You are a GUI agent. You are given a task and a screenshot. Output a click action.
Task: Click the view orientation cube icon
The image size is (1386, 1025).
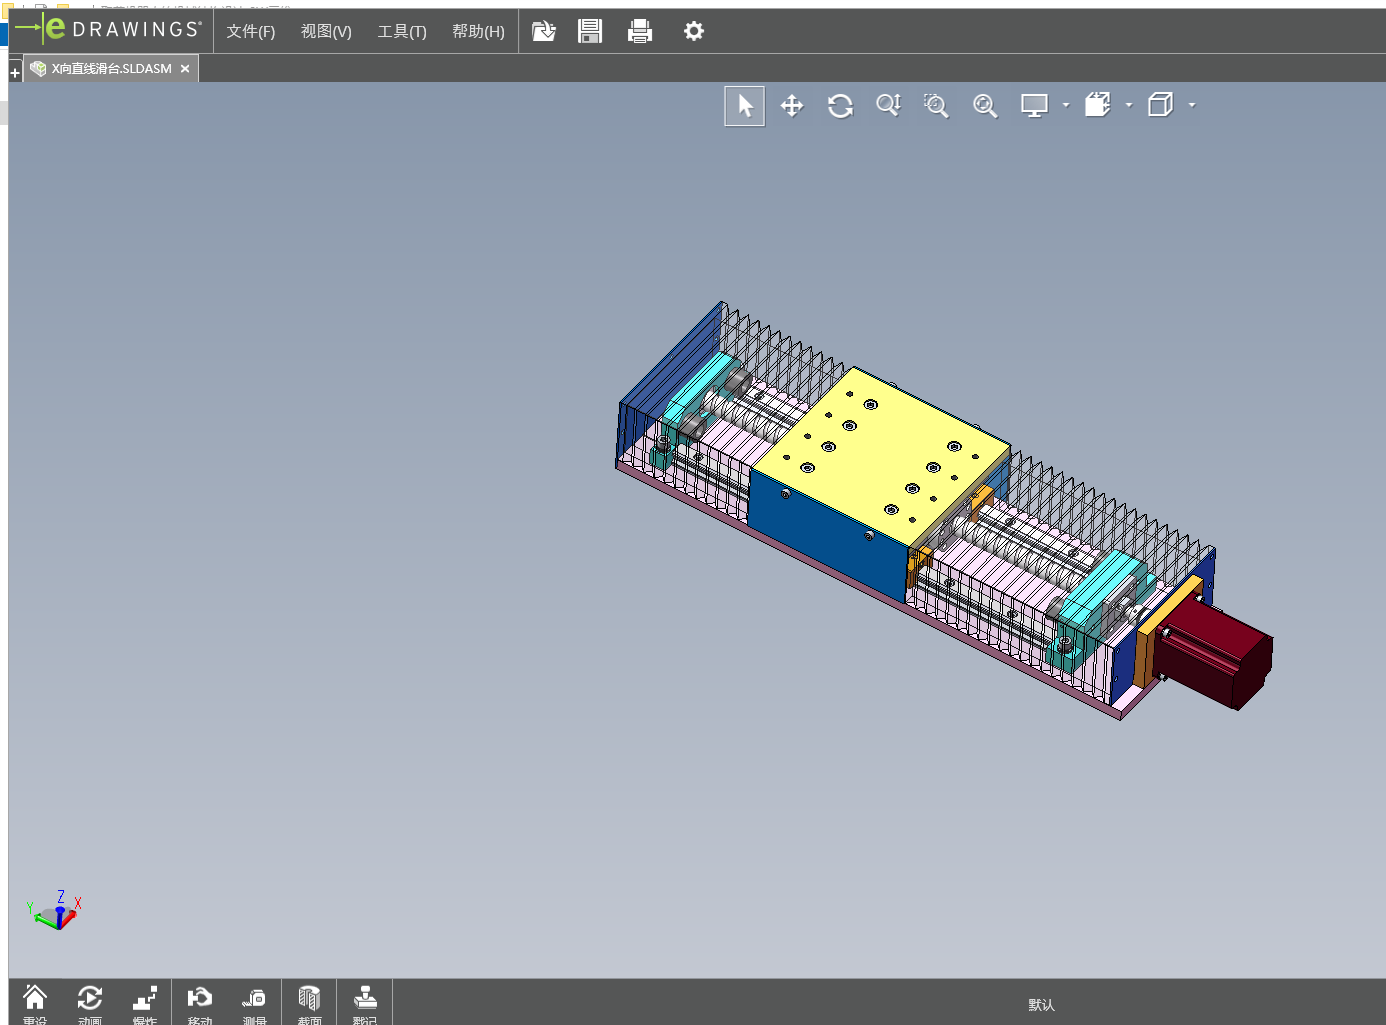pyautogui.click(x=1098, y=105)
